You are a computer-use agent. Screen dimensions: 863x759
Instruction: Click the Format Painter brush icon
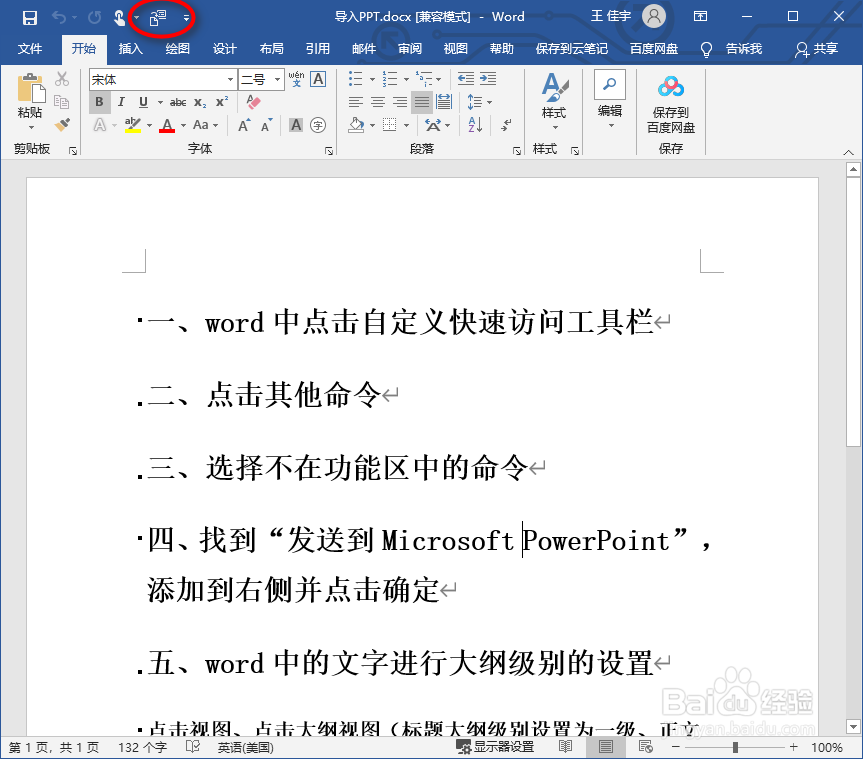click(x=62, y=125)
